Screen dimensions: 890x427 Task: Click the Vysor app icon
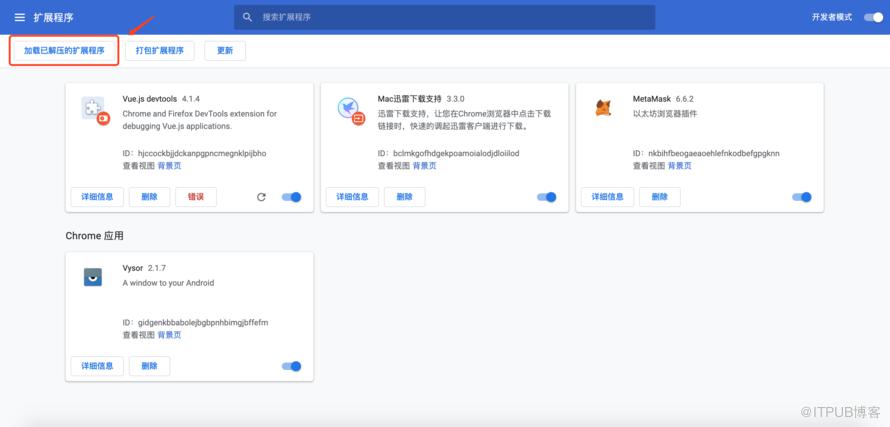click(93, 277)
